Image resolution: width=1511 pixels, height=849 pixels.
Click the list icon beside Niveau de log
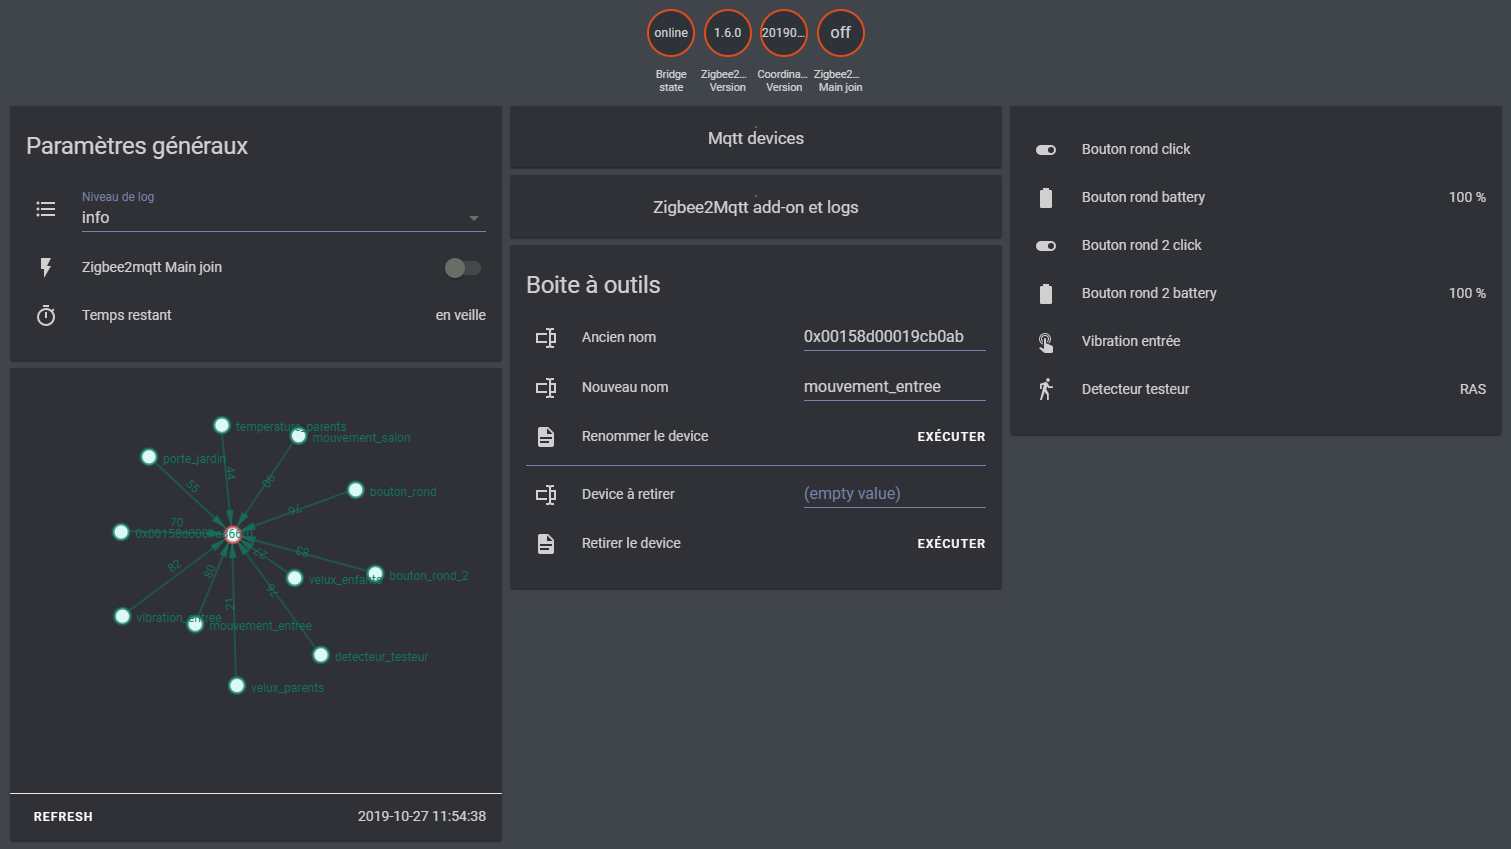46,209
